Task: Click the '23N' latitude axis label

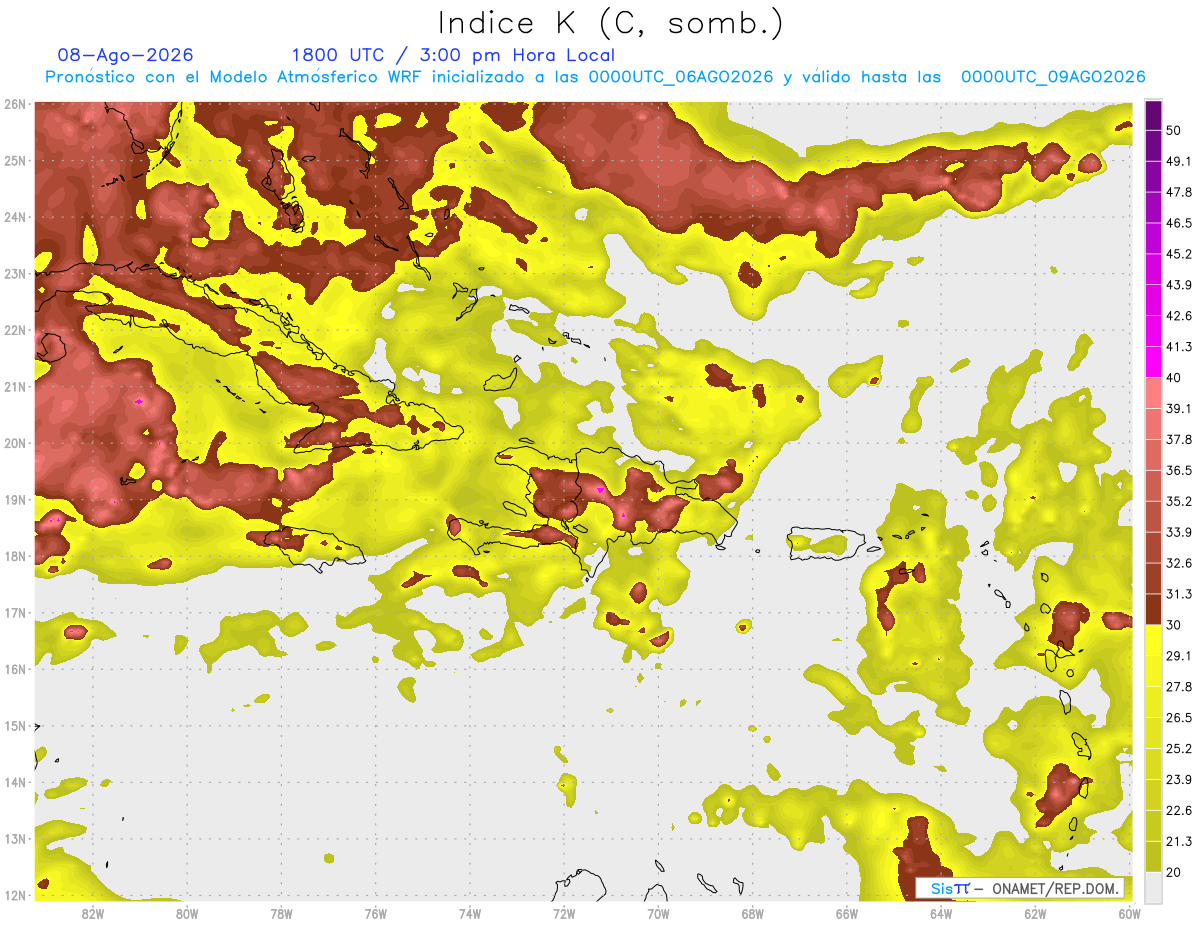Action: point(15,273)
